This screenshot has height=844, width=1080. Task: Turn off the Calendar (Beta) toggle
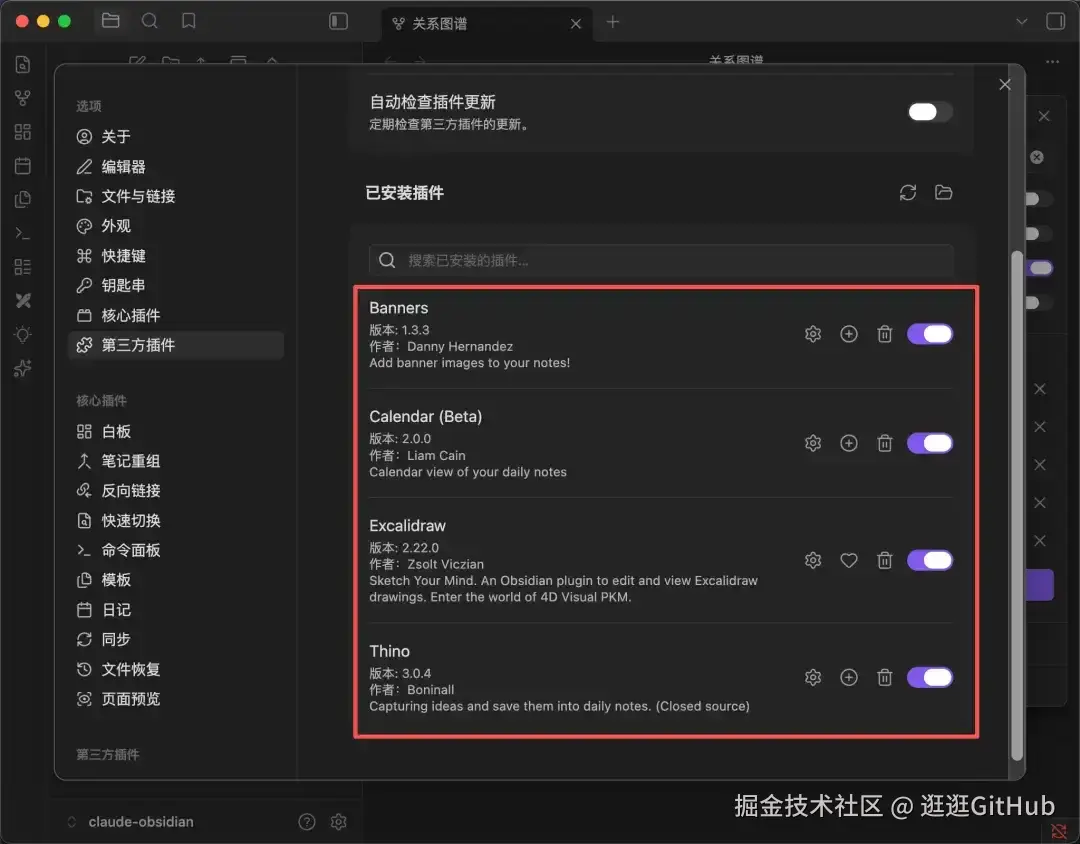coord(930,443)
